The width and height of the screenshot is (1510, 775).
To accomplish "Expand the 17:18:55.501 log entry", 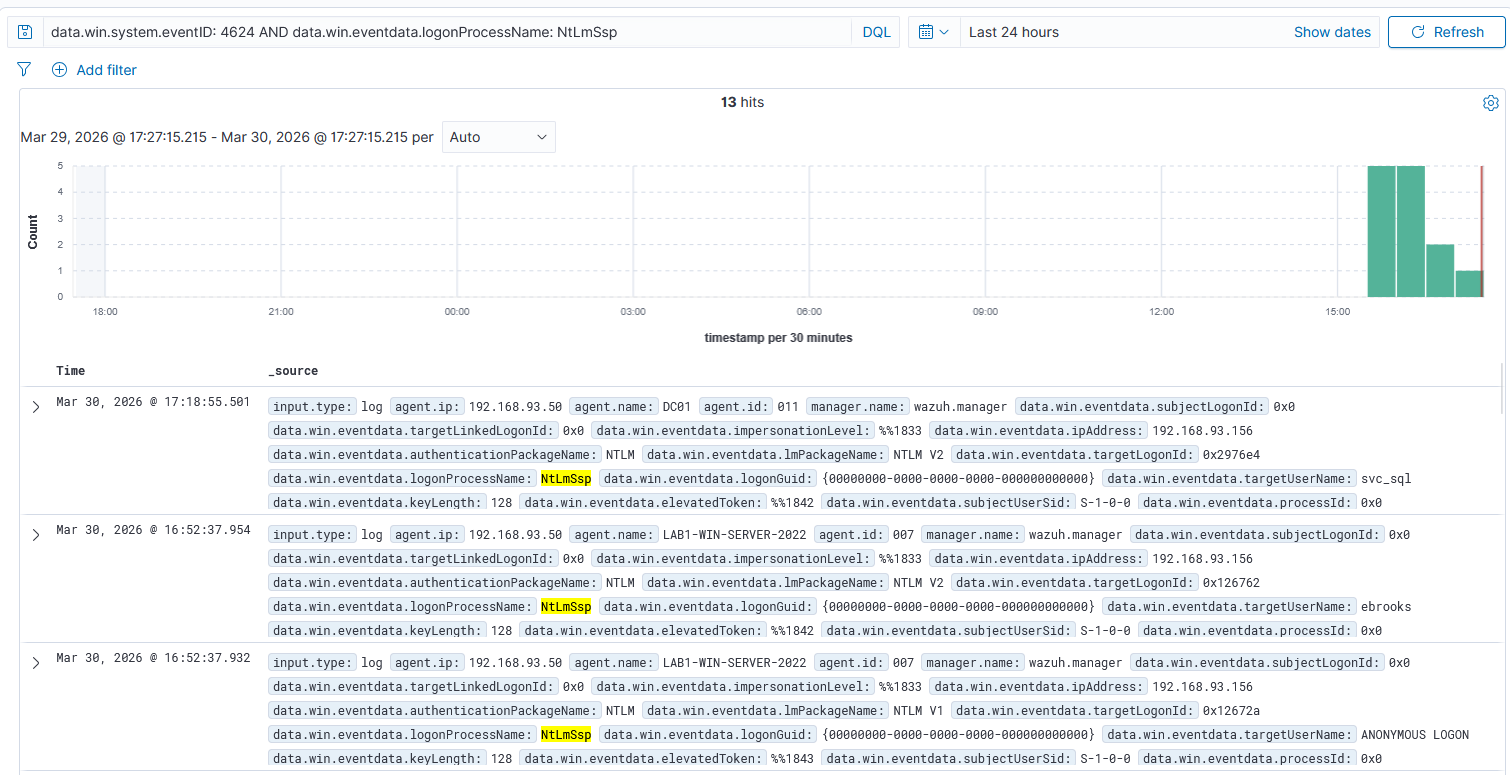I will tap(36, 407).
